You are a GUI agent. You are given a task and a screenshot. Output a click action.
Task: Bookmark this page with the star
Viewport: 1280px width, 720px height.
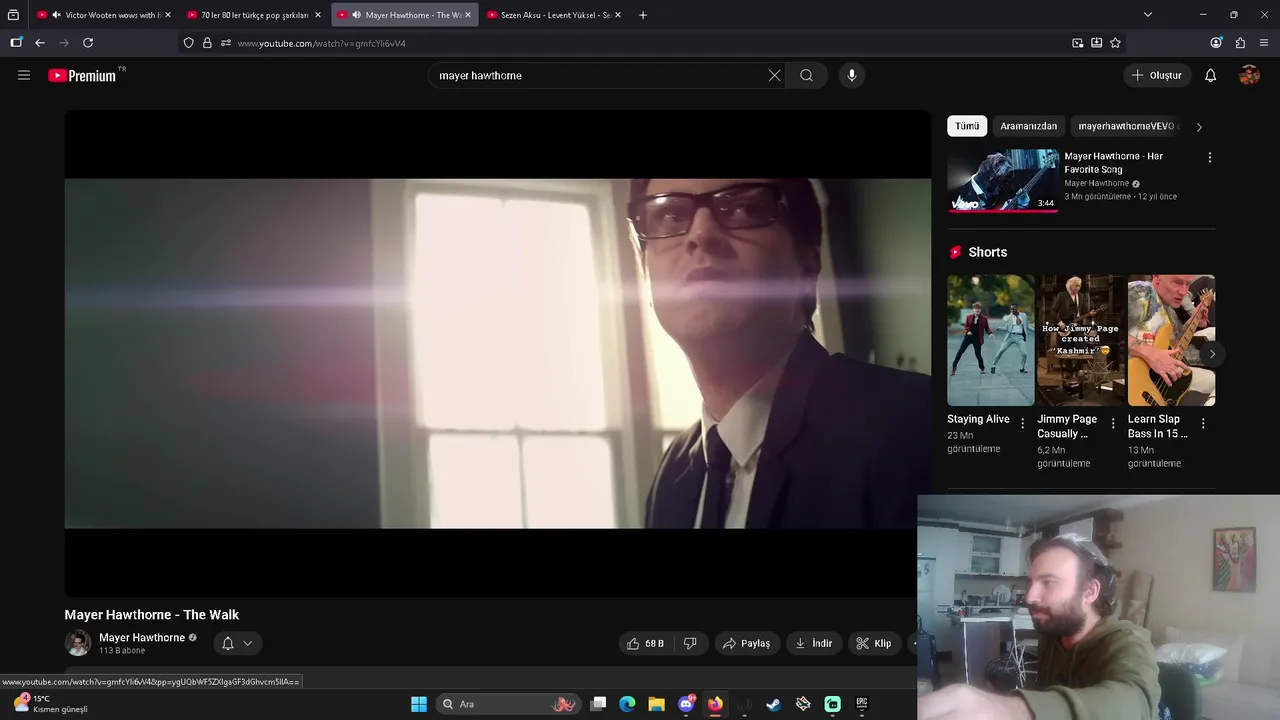[x=1115, y=43]
